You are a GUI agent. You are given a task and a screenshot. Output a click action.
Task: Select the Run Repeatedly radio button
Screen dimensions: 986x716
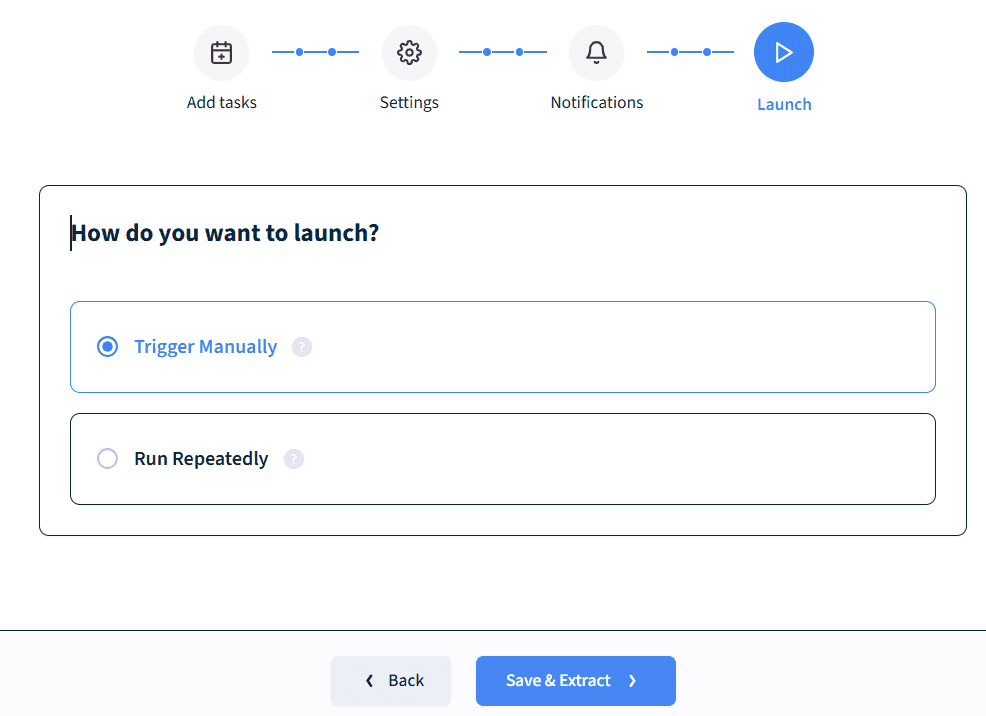pyautogui.click(x=107, y=459)
